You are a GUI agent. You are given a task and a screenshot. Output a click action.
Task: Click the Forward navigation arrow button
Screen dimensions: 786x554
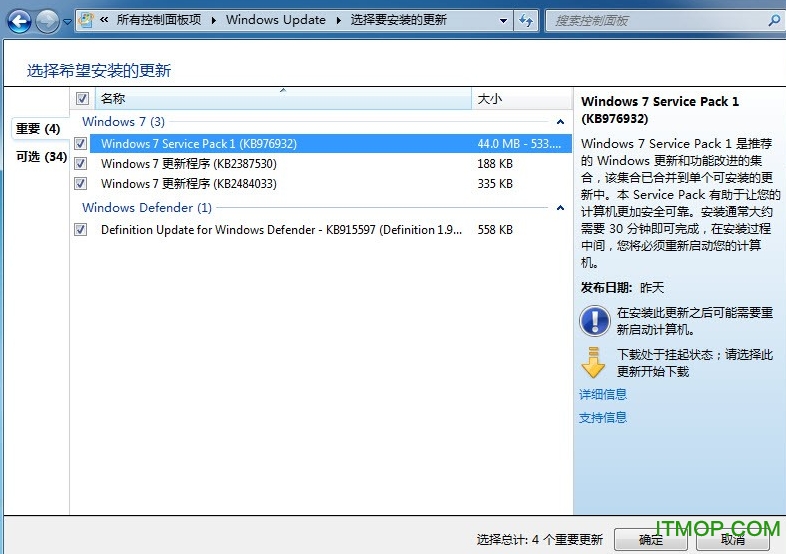(x=48, y=21)
